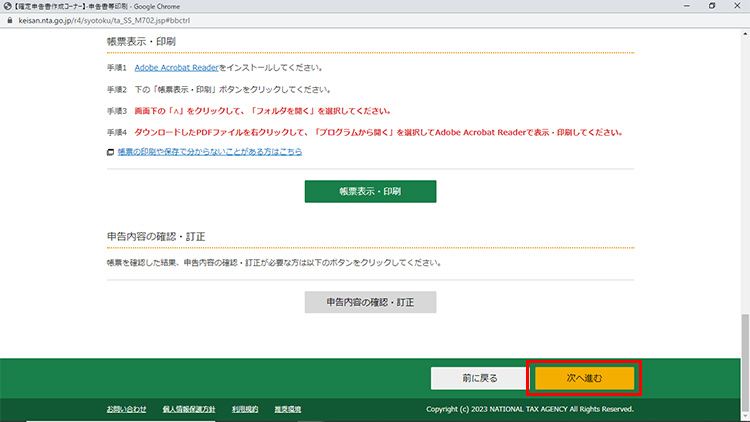Open the 利用規約 footer link
This screenshot has height=422, width=750.
(245, 409)
